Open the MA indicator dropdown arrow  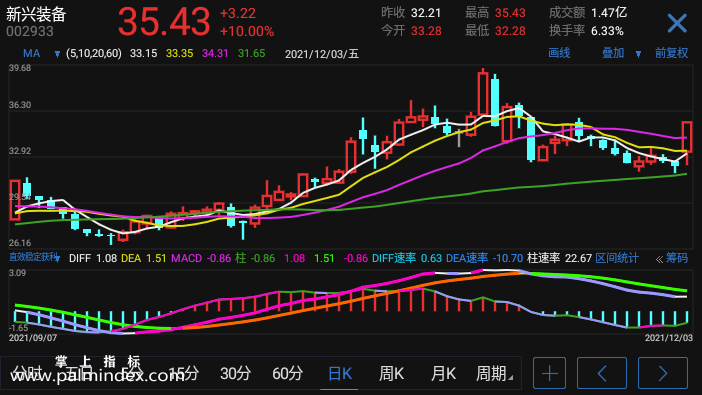(x=57, y=54)
